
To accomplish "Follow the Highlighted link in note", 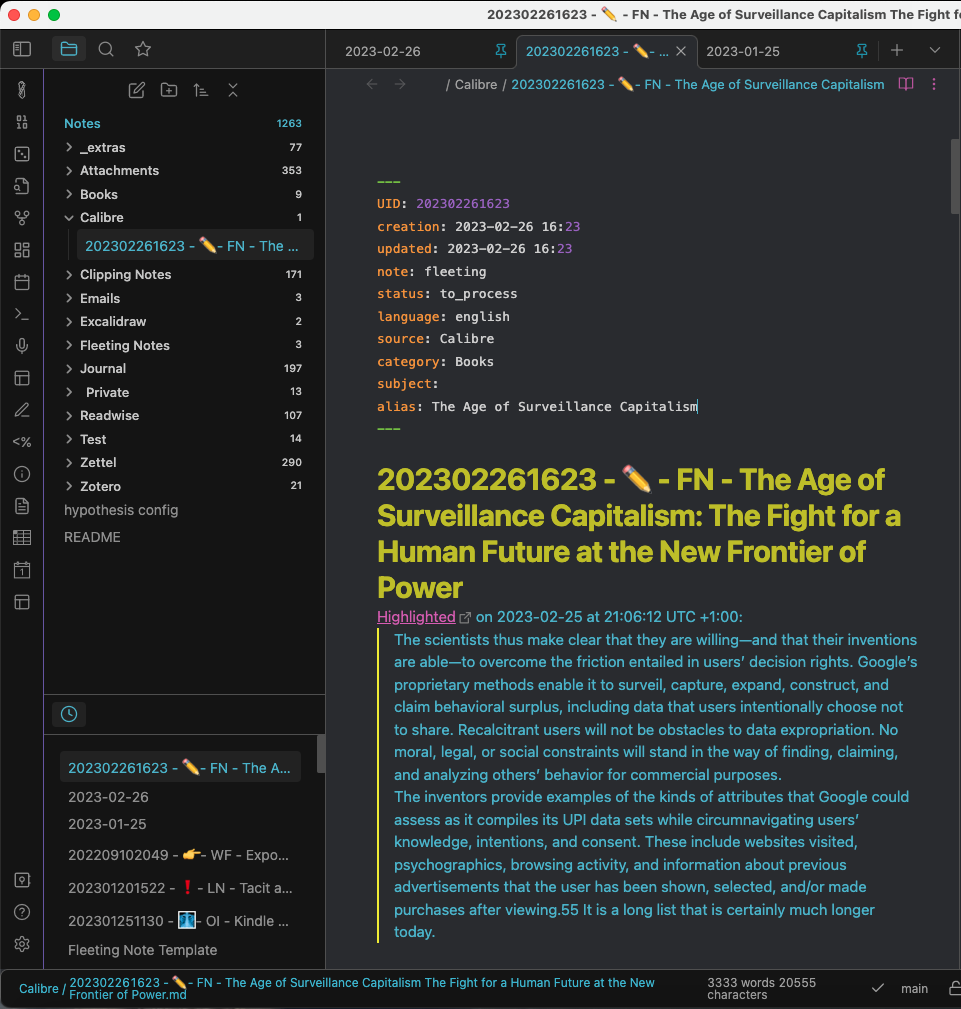I will click(x=416, y=617).
